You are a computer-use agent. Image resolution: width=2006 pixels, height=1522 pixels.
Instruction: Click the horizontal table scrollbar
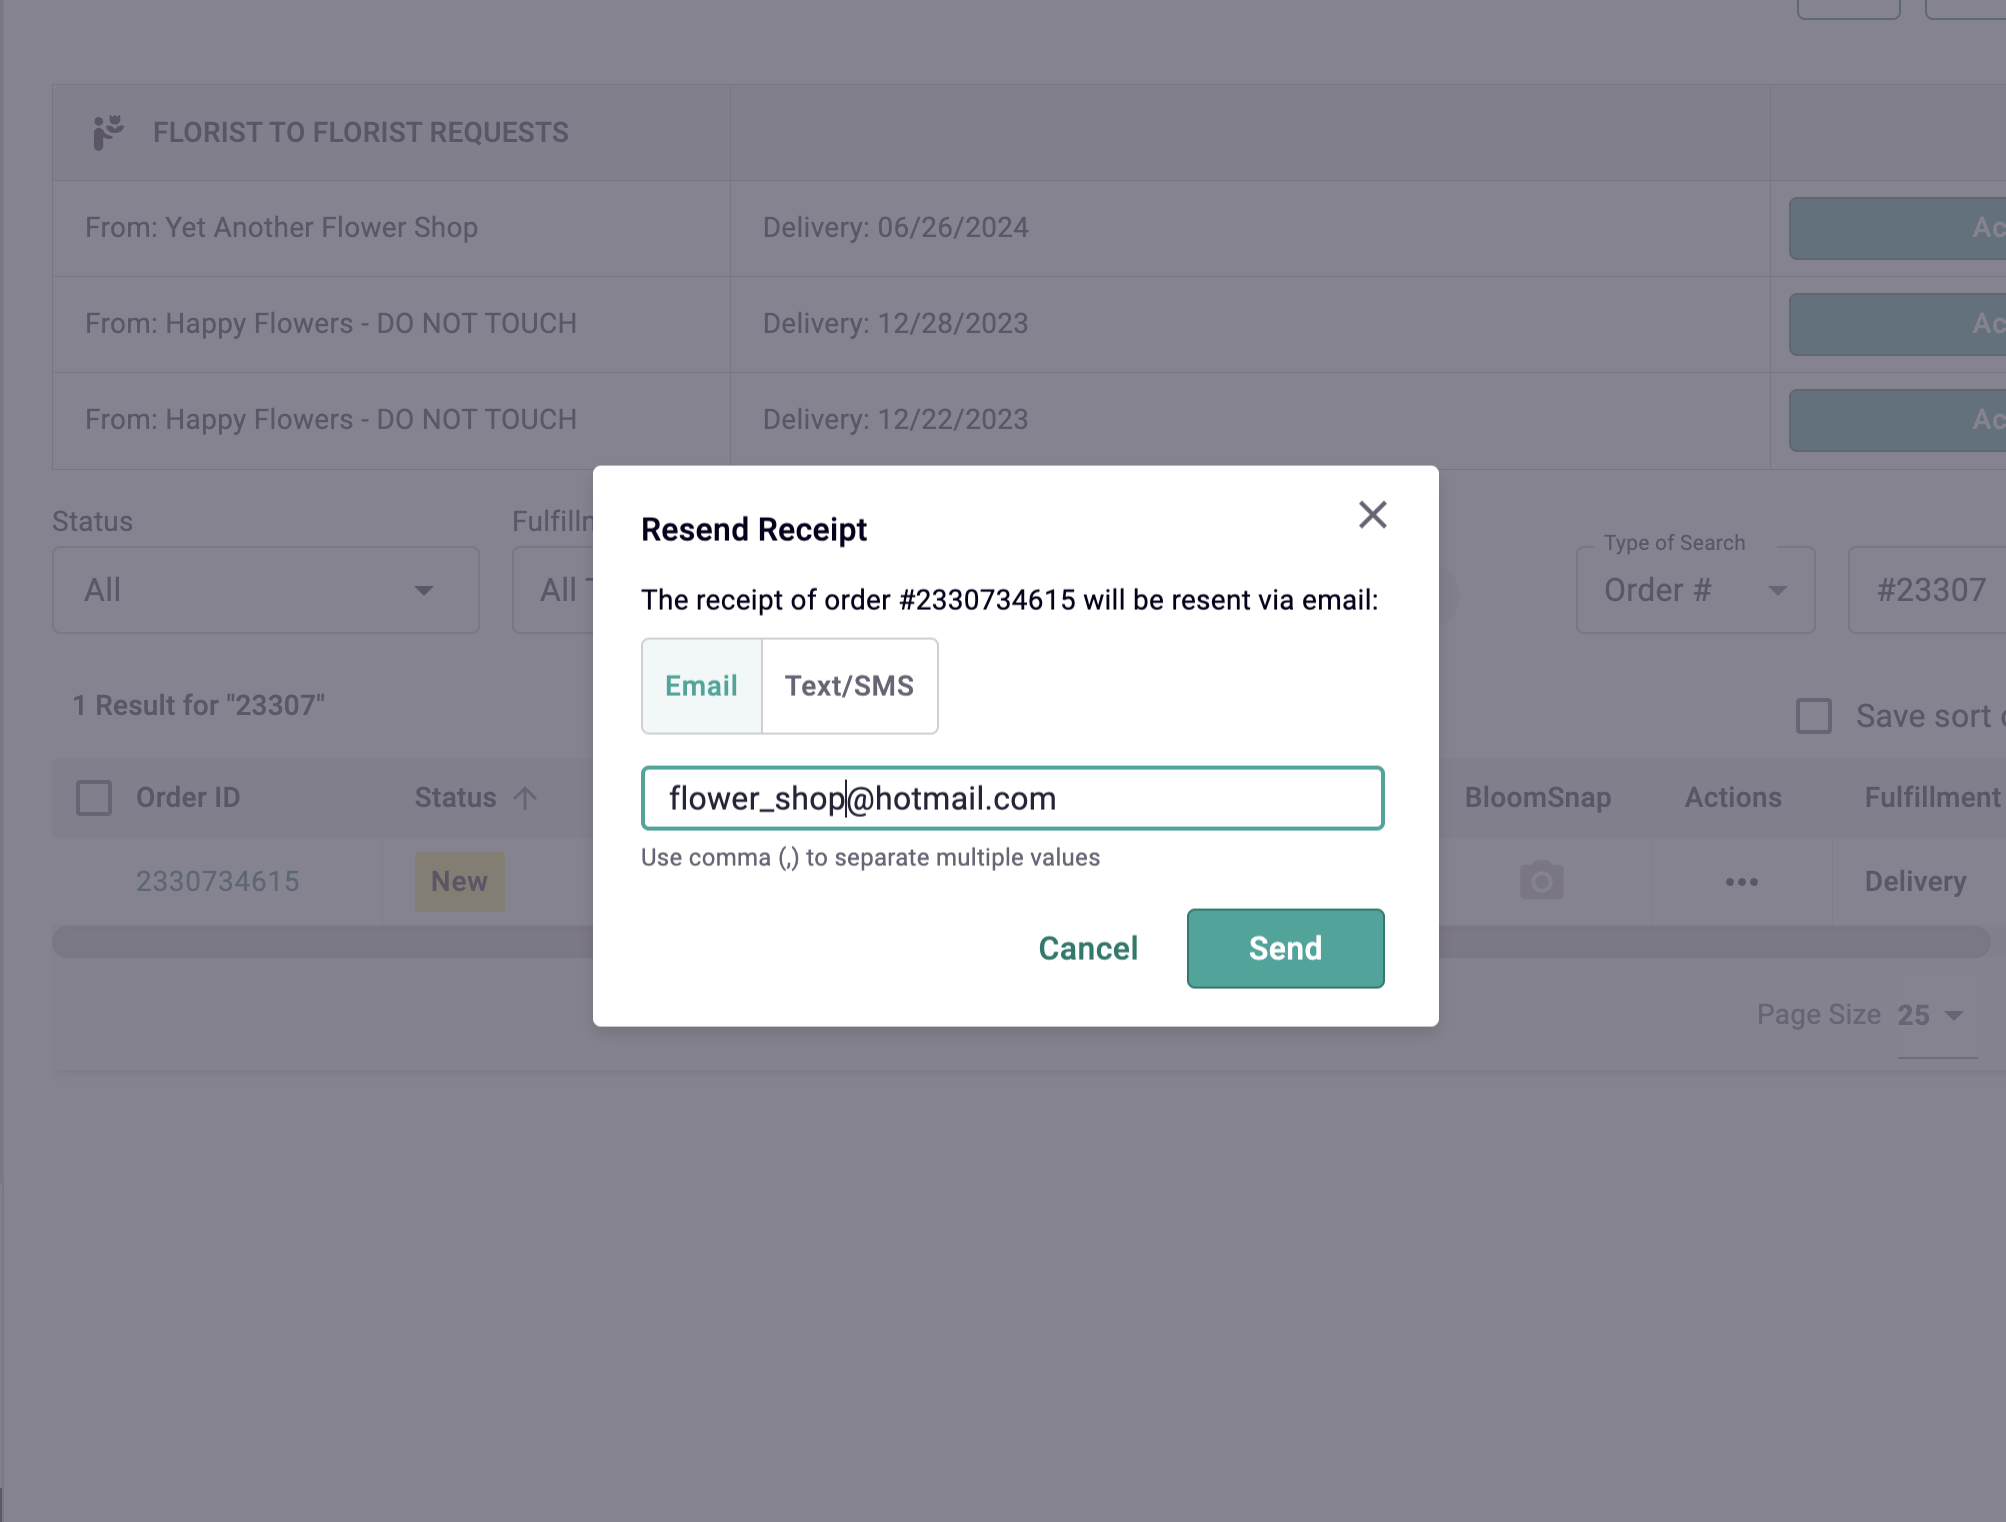[x=1020, y=942]
